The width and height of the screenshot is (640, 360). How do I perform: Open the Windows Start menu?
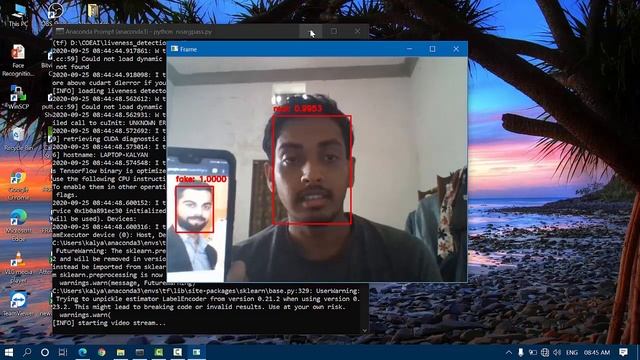9,352
